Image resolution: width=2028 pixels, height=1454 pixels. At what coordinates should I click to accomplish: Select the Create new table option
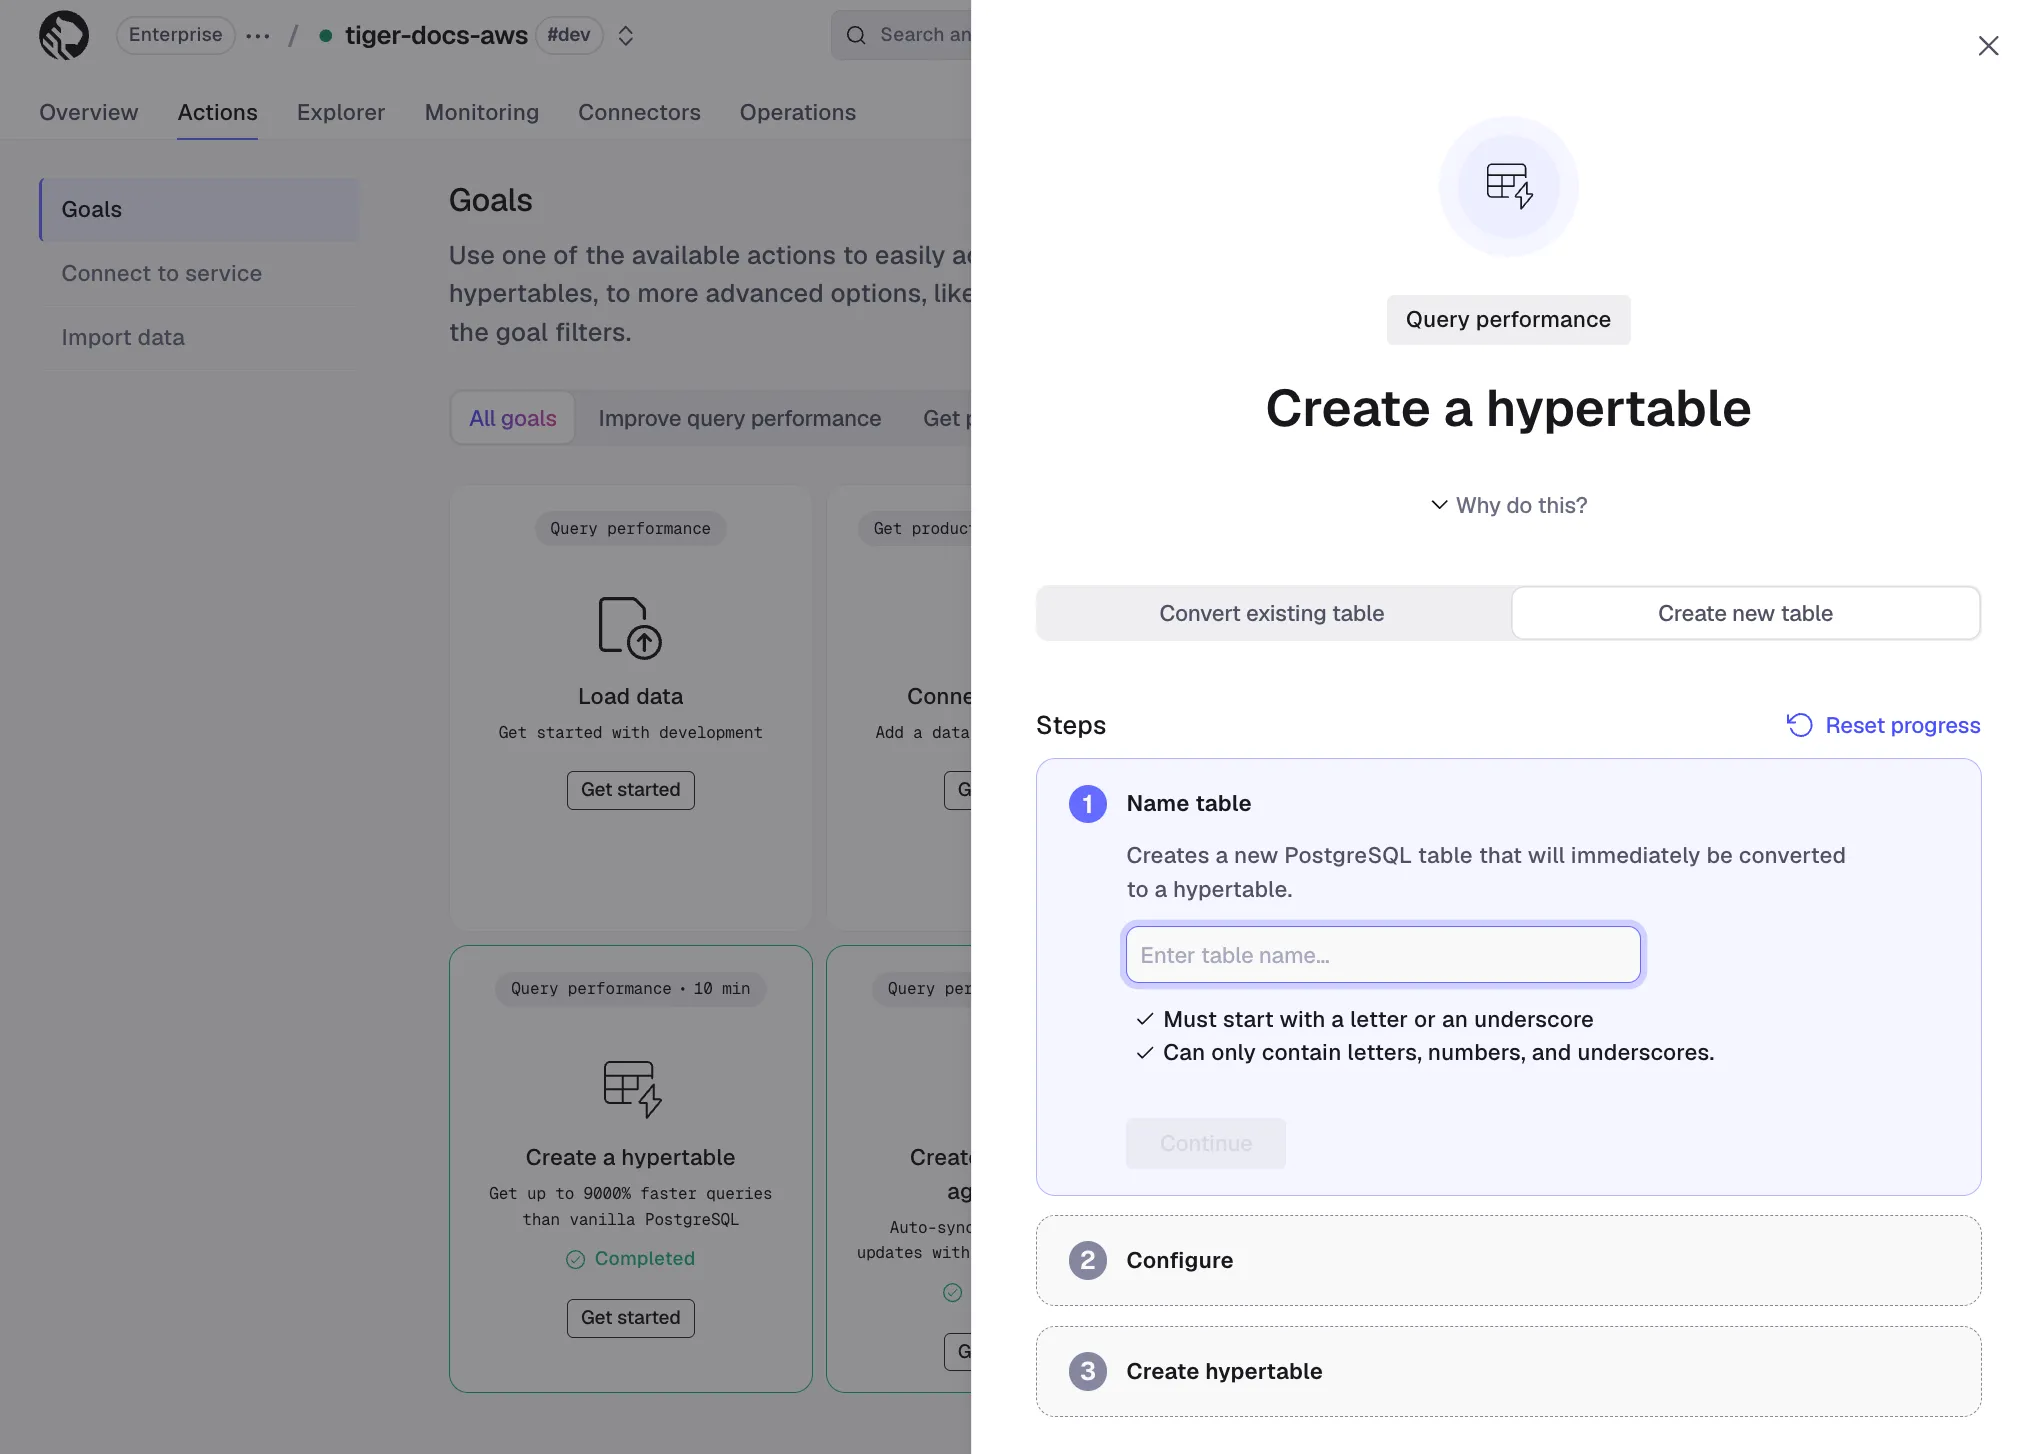[1745, 613]
